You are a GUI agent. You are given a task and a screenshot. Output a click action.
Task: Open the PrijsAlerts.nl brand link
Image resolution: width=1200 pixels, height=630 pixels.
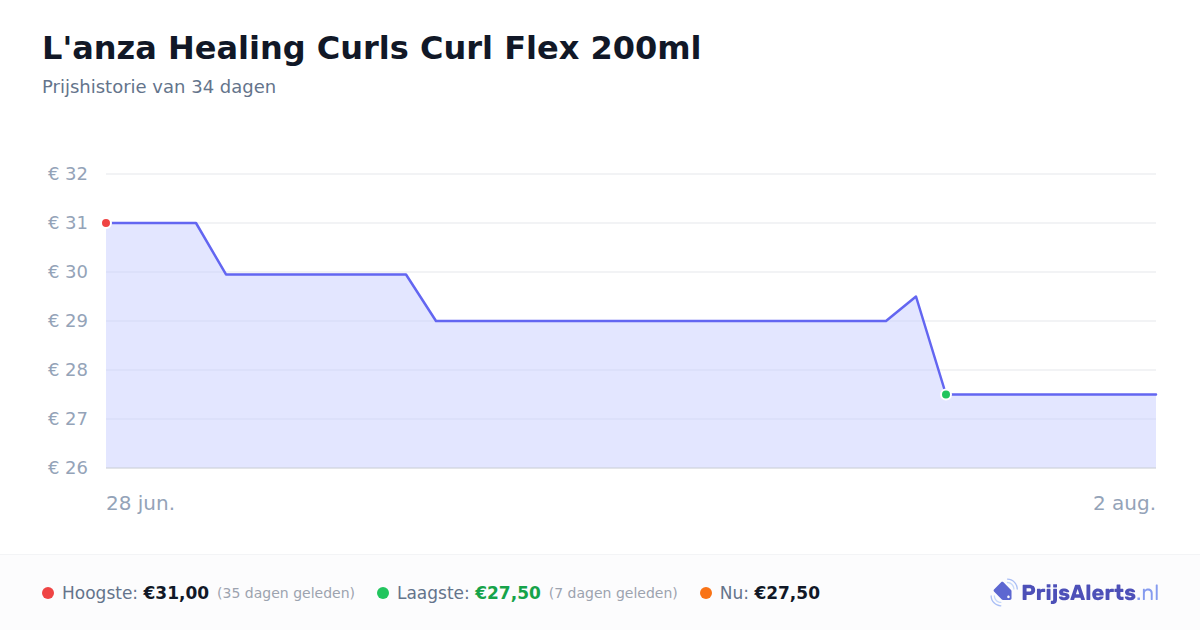[1074, 593]
